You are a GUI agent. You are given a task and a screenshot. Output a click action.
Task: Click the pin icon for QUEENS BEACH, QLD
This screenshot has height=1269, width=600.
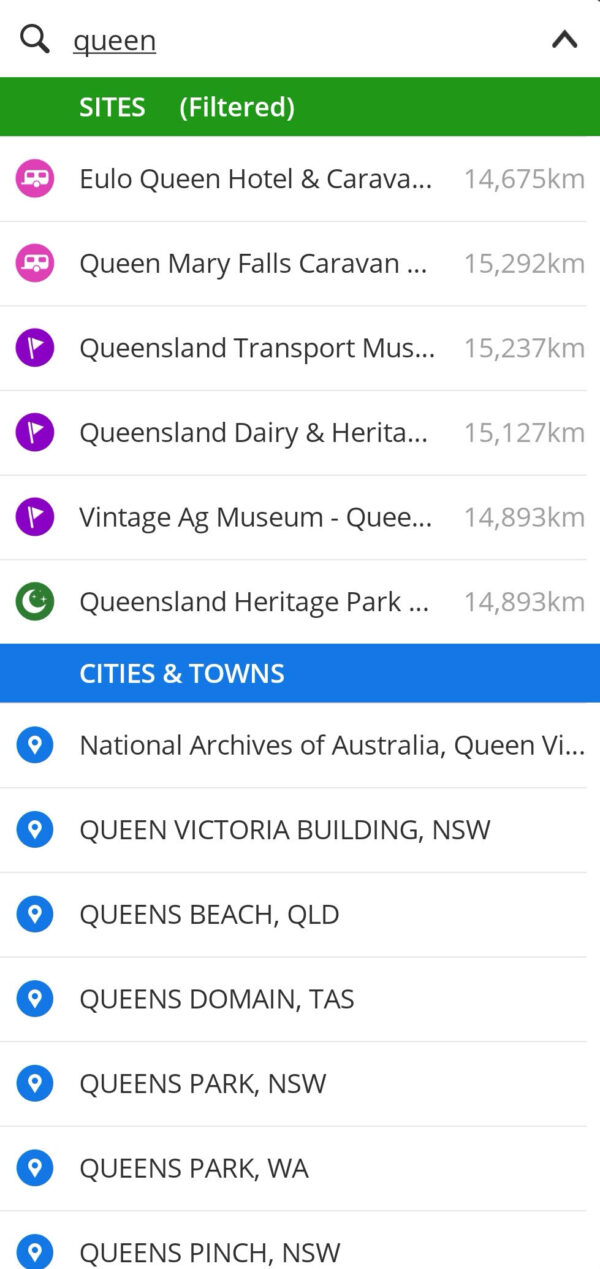click(x=35, y=914)
